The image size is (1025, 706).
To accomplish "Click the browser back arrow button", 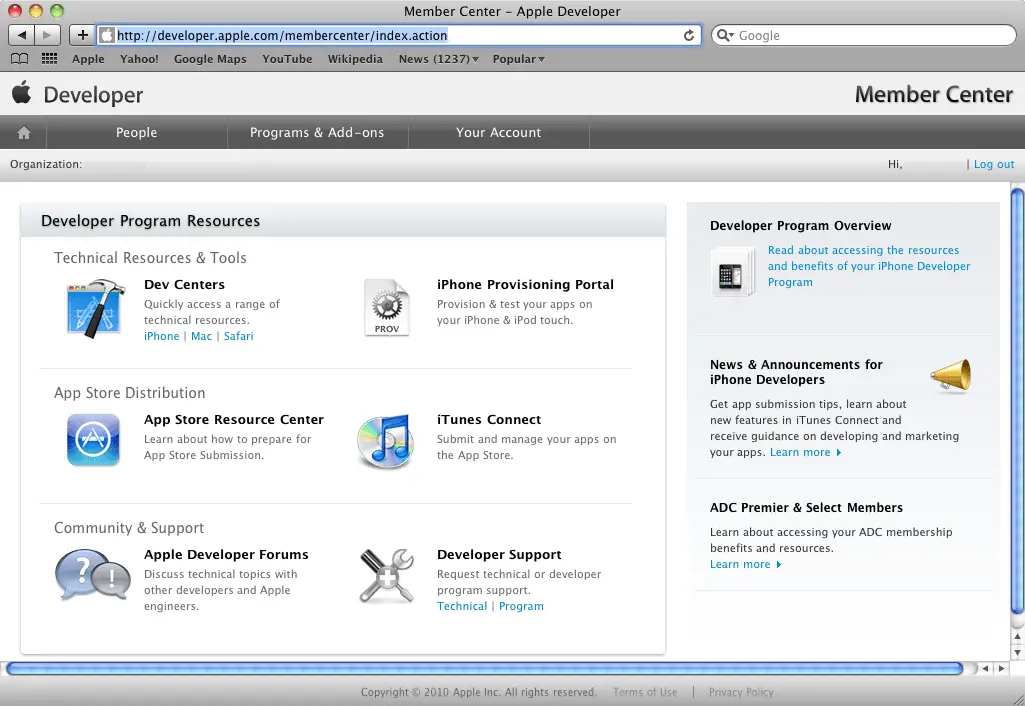I will point(22,35).
